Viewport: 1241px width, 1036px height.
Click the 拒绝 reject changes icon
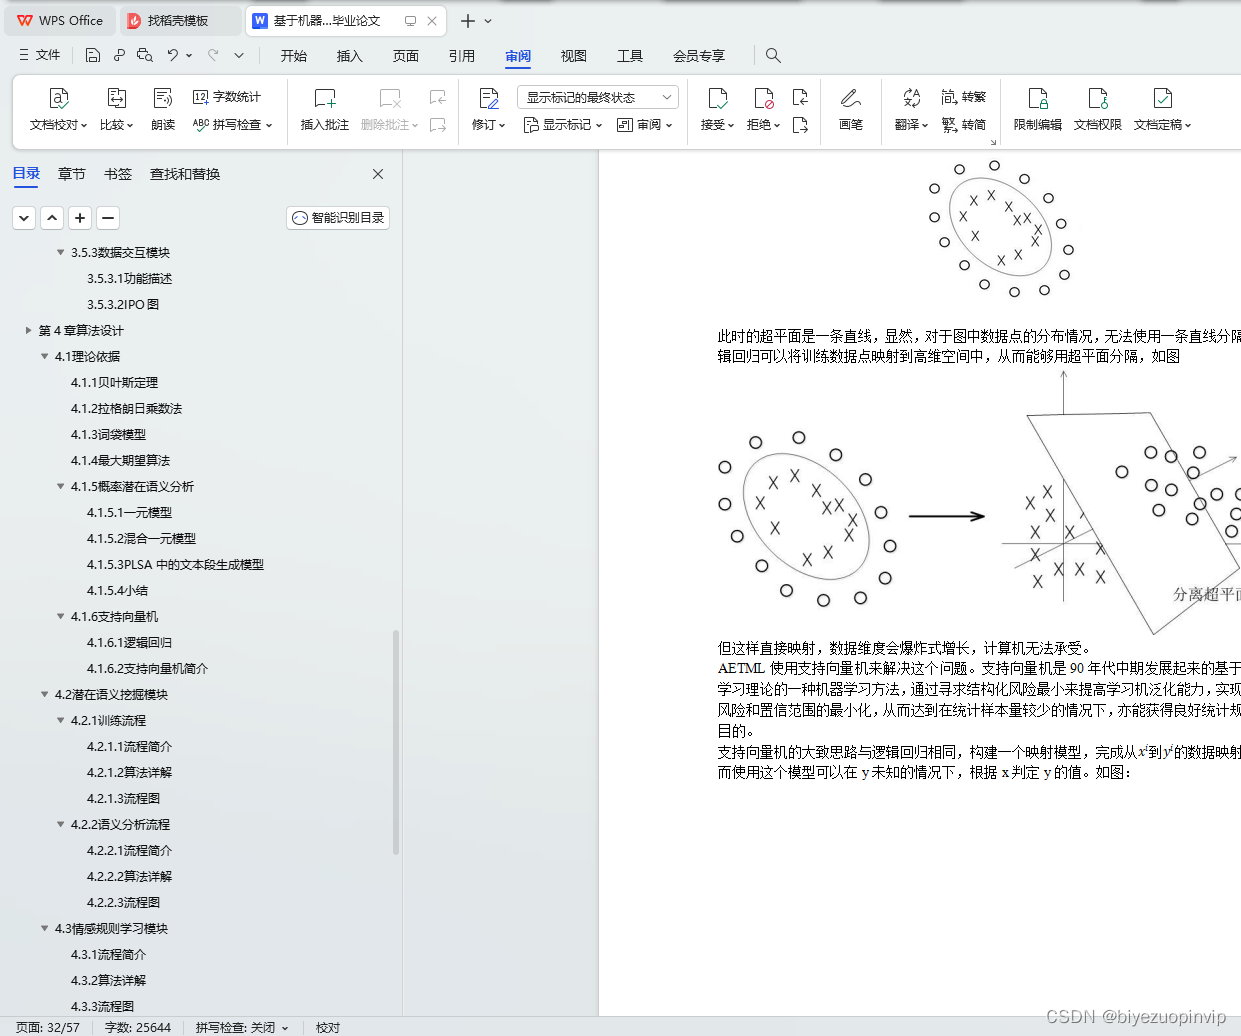pyautogui.click(x=763, y=98)
